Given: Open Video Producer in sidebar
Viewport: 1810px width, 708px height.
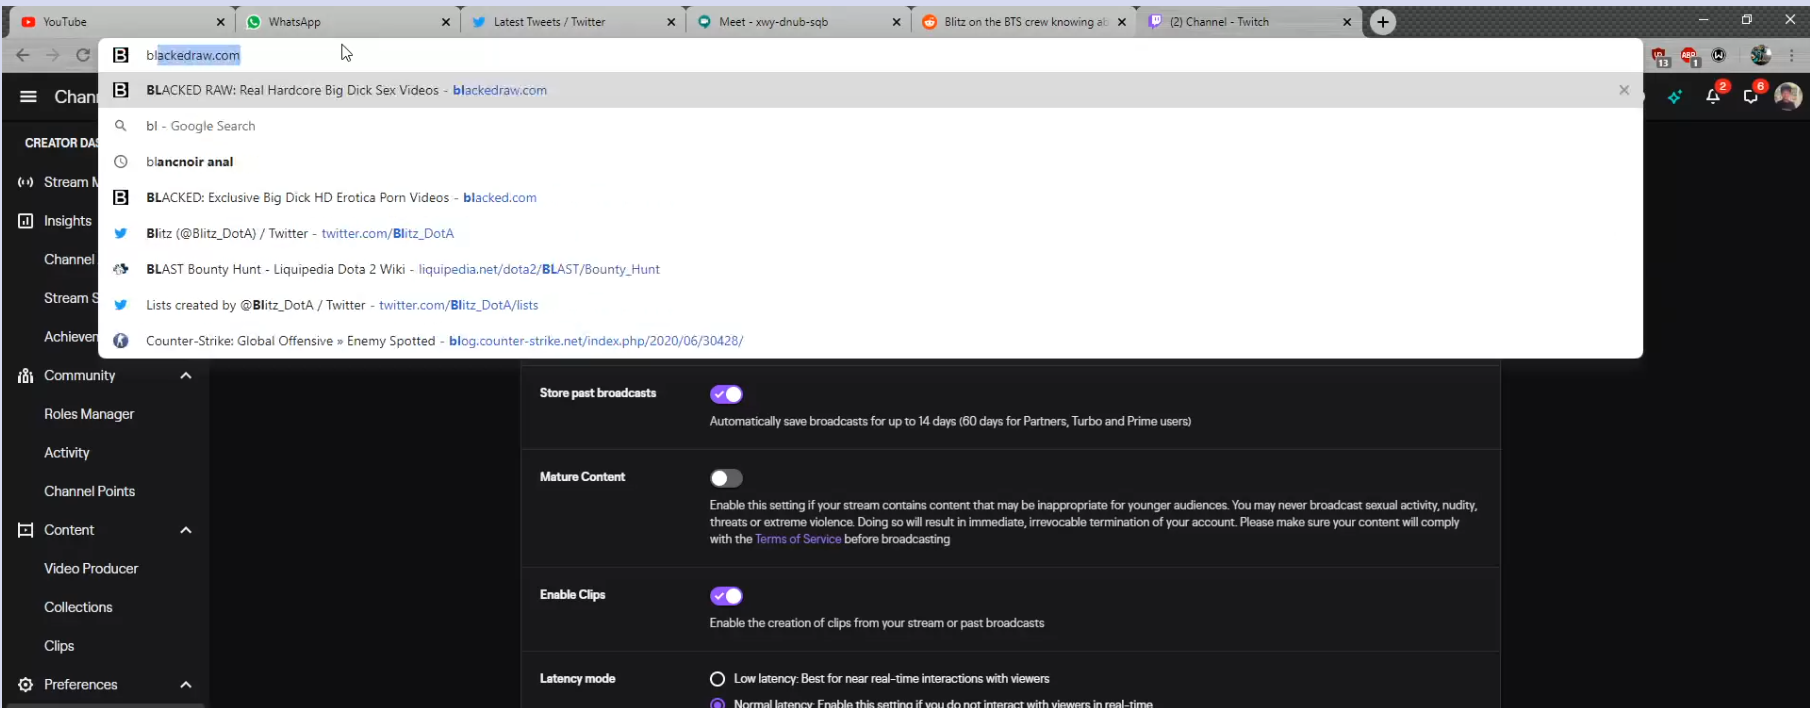Looking at the screenshot, I should tap(91, 569).
